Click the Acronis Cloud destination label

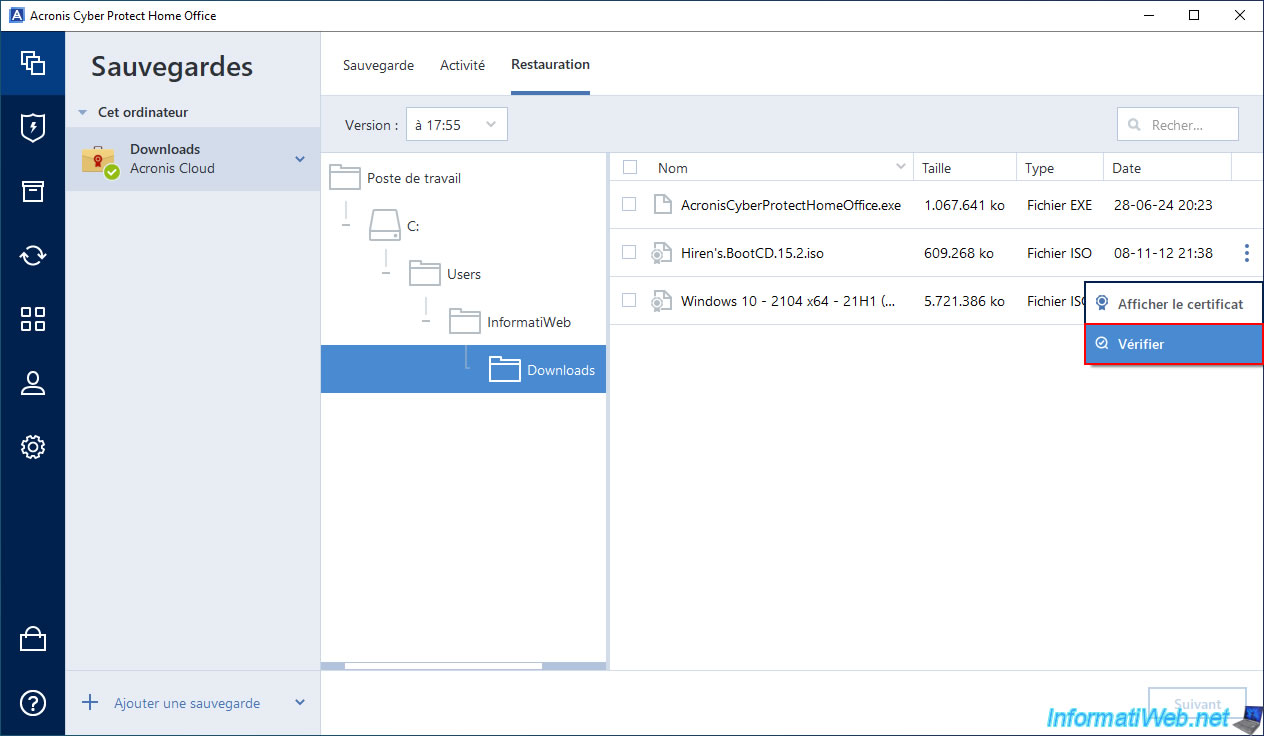point(172,168)
